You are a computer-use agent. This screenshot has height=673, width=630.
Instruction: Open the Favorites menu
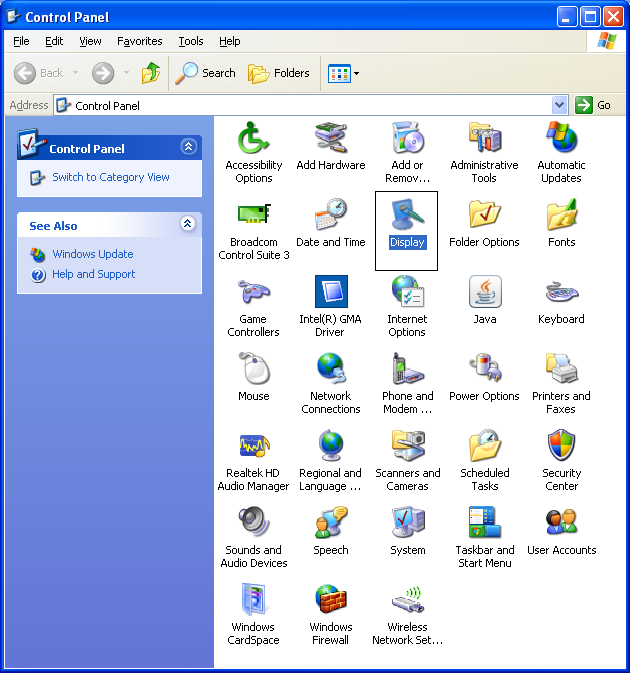(x=139, y=41)
